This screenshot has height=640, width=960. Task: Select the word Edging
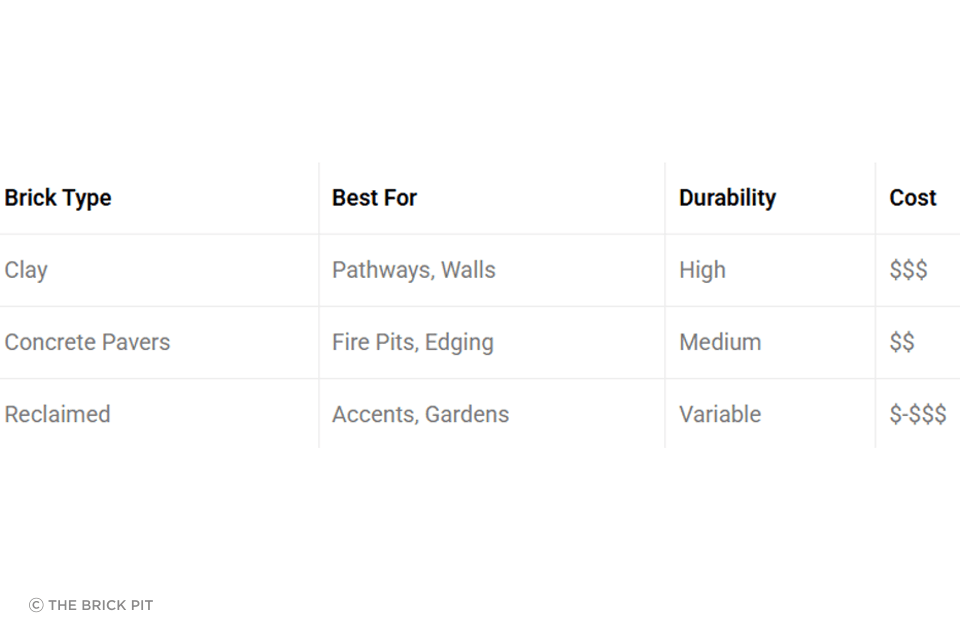[459, 342]
